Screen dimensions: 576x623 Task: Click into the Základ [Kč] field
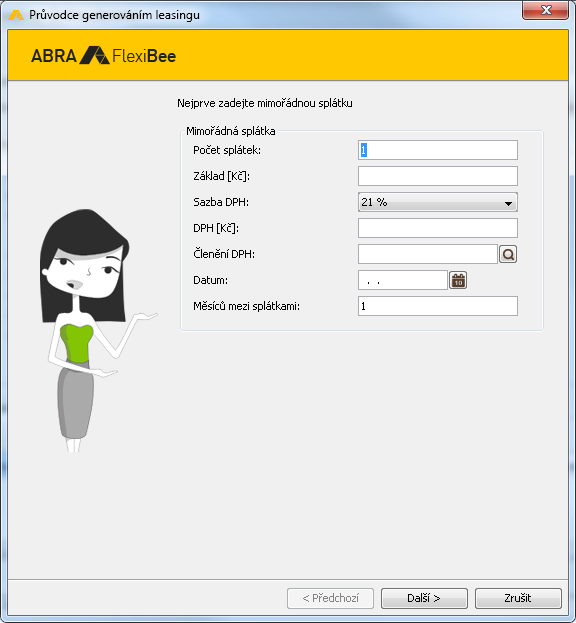[438, 176]
